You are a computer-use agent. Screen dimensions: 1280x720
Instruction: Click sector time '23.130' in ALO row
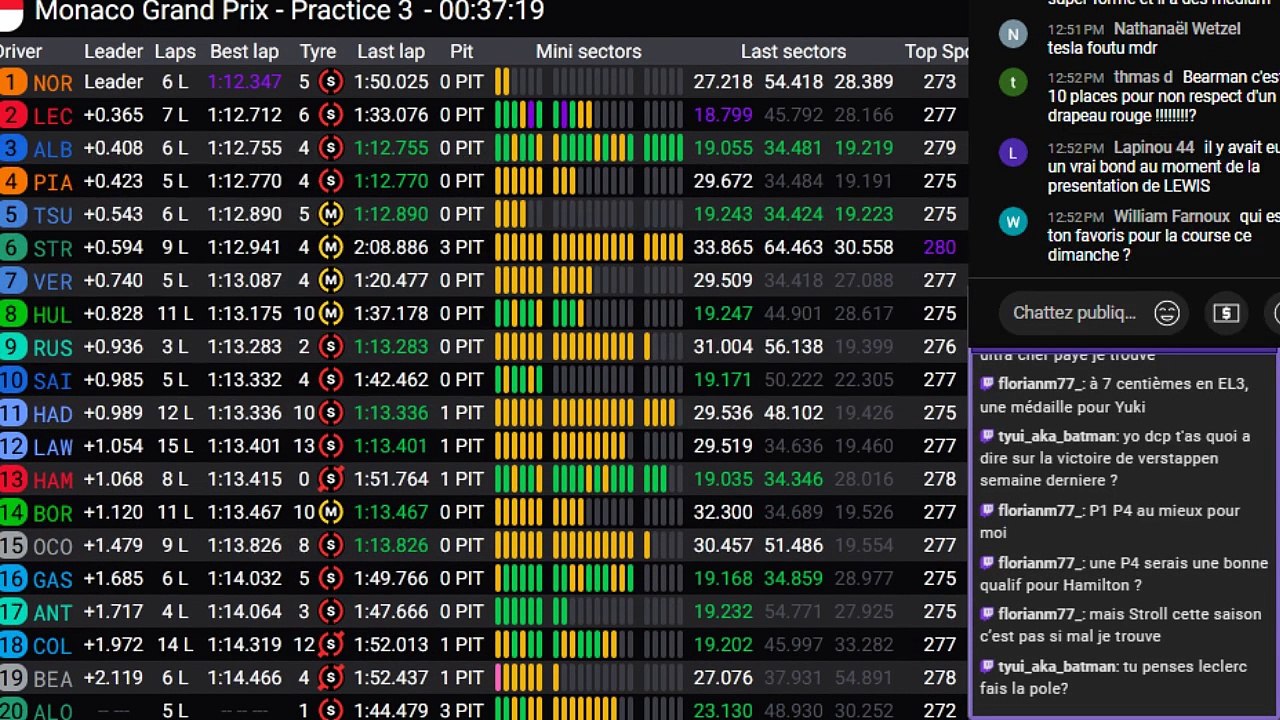point(723,710)
